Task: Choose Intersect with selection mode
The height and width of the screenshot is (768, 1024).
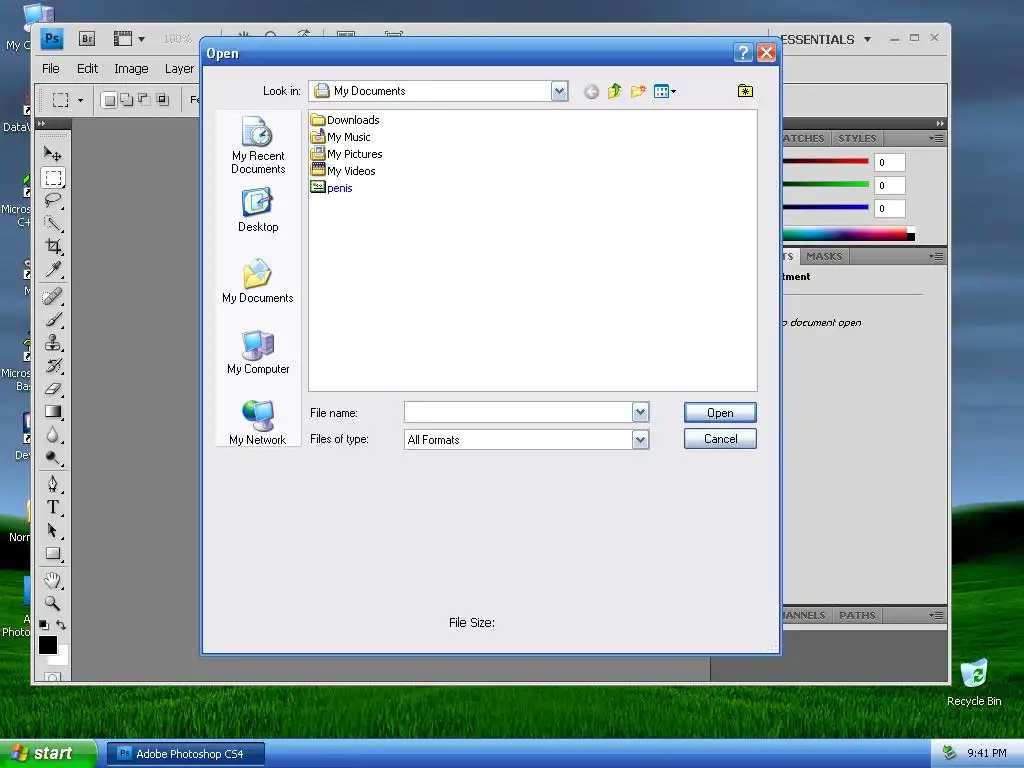Action: pos(162,100)
